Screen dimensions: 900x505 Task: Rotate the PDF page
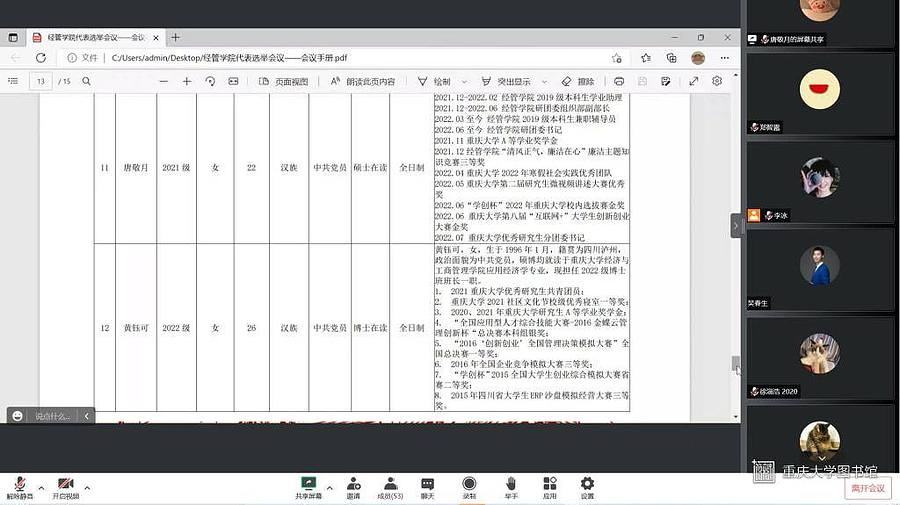[210, 81]
